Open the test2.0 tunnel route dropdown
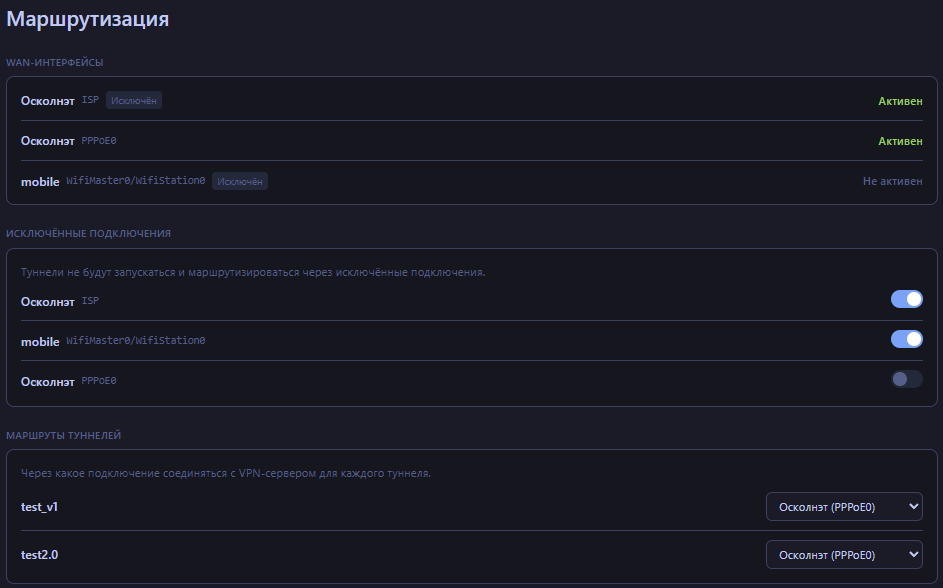This screenshot has height=588, width=943. tap(843, 555)
